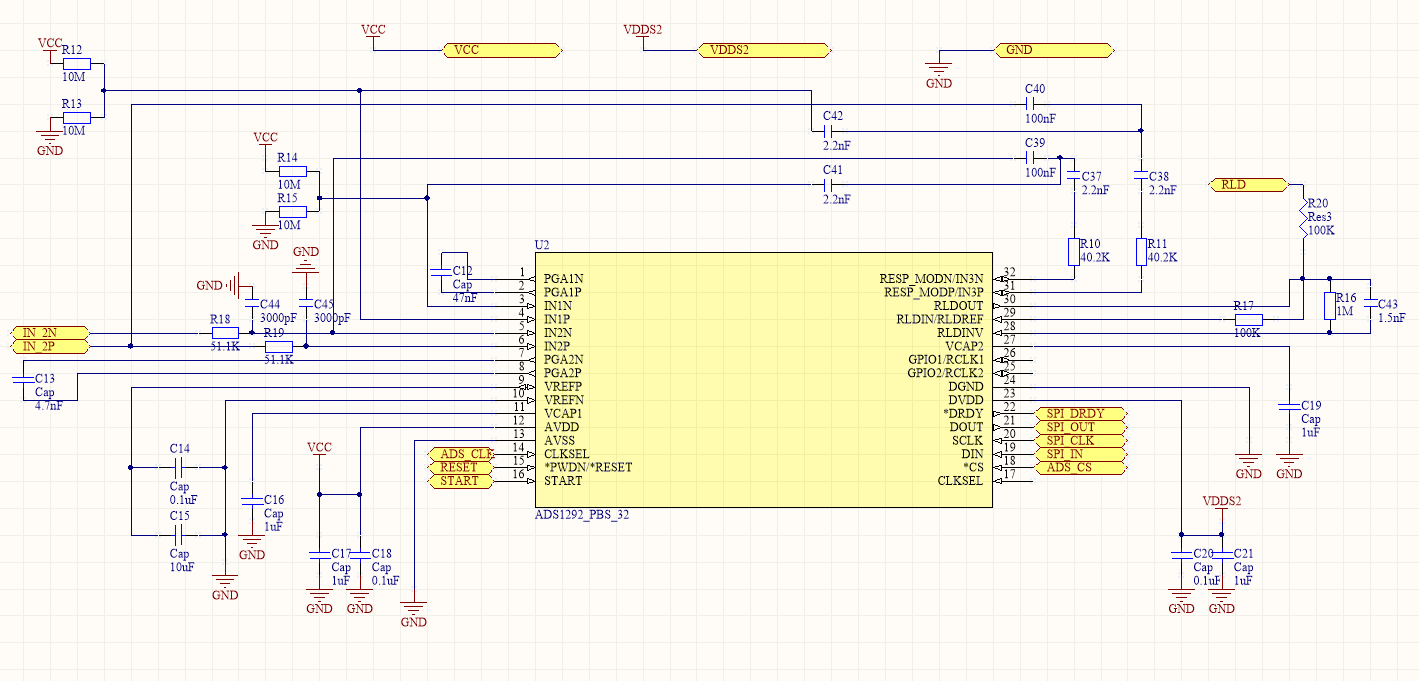Viewport: 1419px width, 681px height.
Task: Select capacitor C45 3000pF
Action: [x=305, y=304]
